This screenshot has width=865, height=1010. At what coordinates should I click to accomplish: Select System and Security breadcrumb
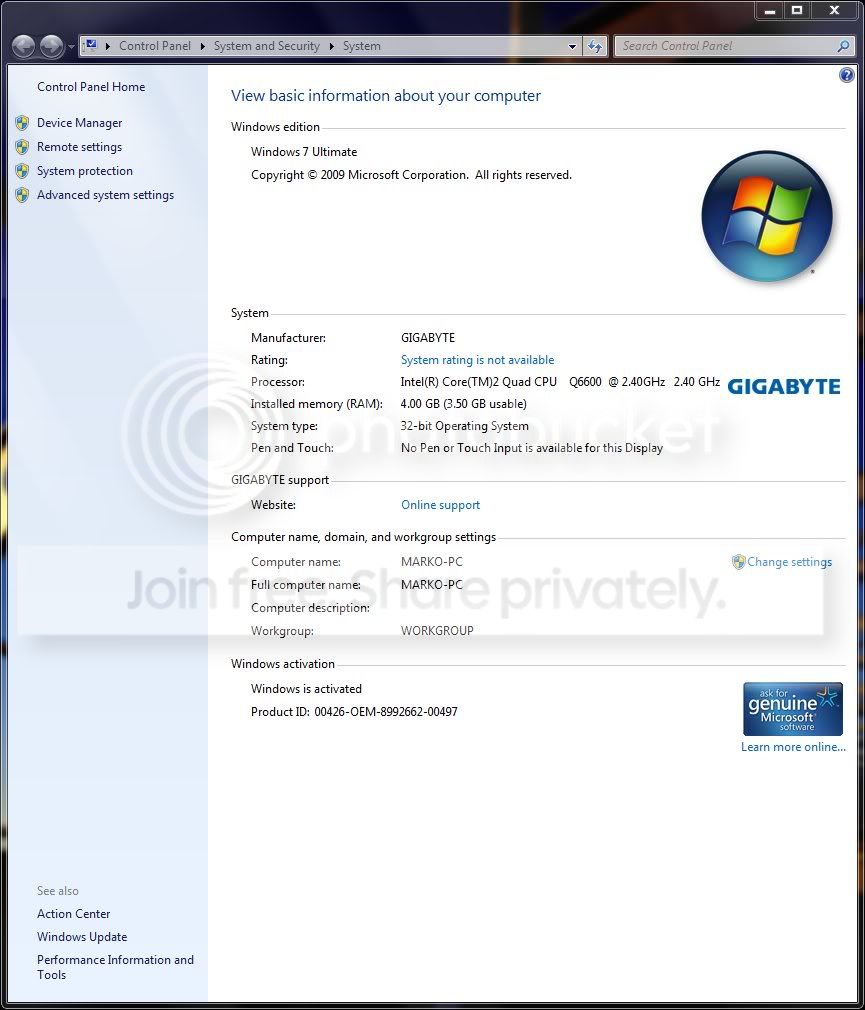tap(267, 46)
